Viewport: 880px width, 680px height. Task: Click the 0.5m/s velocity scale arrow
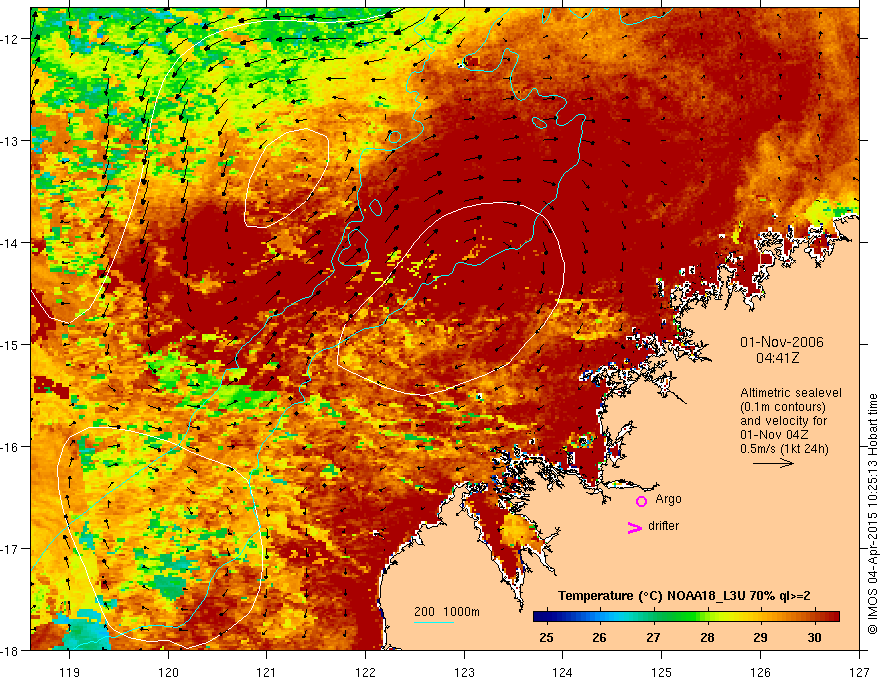pyautogui.click(x=773, y=463)
